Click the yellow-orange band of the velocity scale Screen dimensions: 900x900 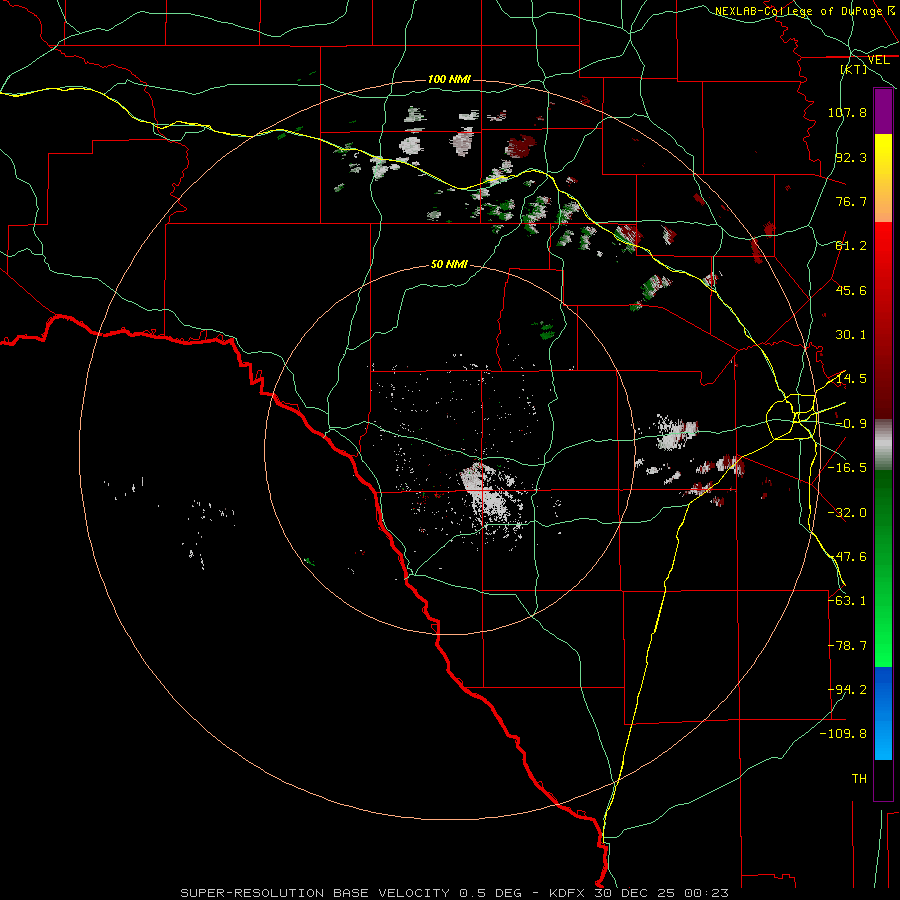click(x=883, y=178)
